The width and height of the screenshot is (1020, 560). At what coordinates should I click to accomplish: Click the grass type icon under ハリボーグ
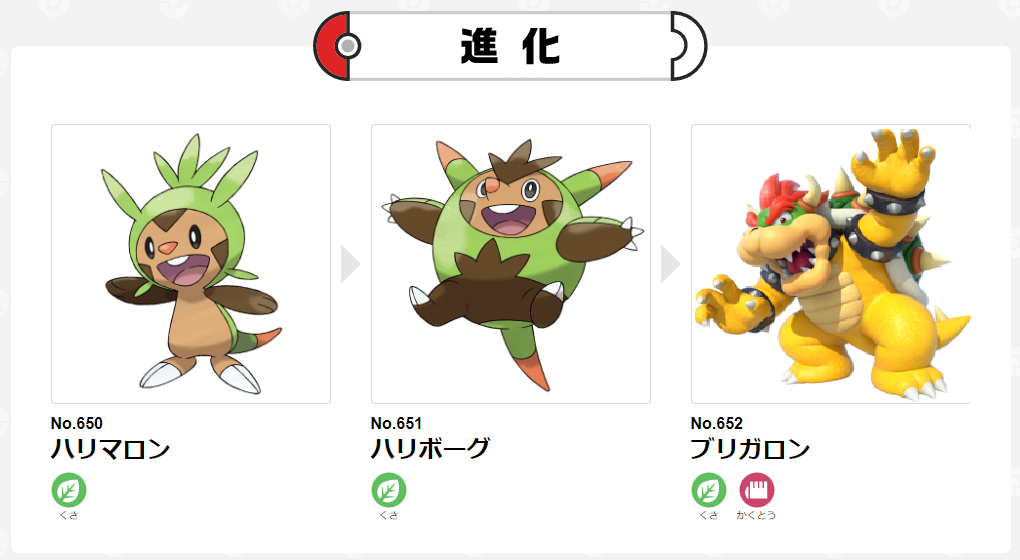coord(389,490)
